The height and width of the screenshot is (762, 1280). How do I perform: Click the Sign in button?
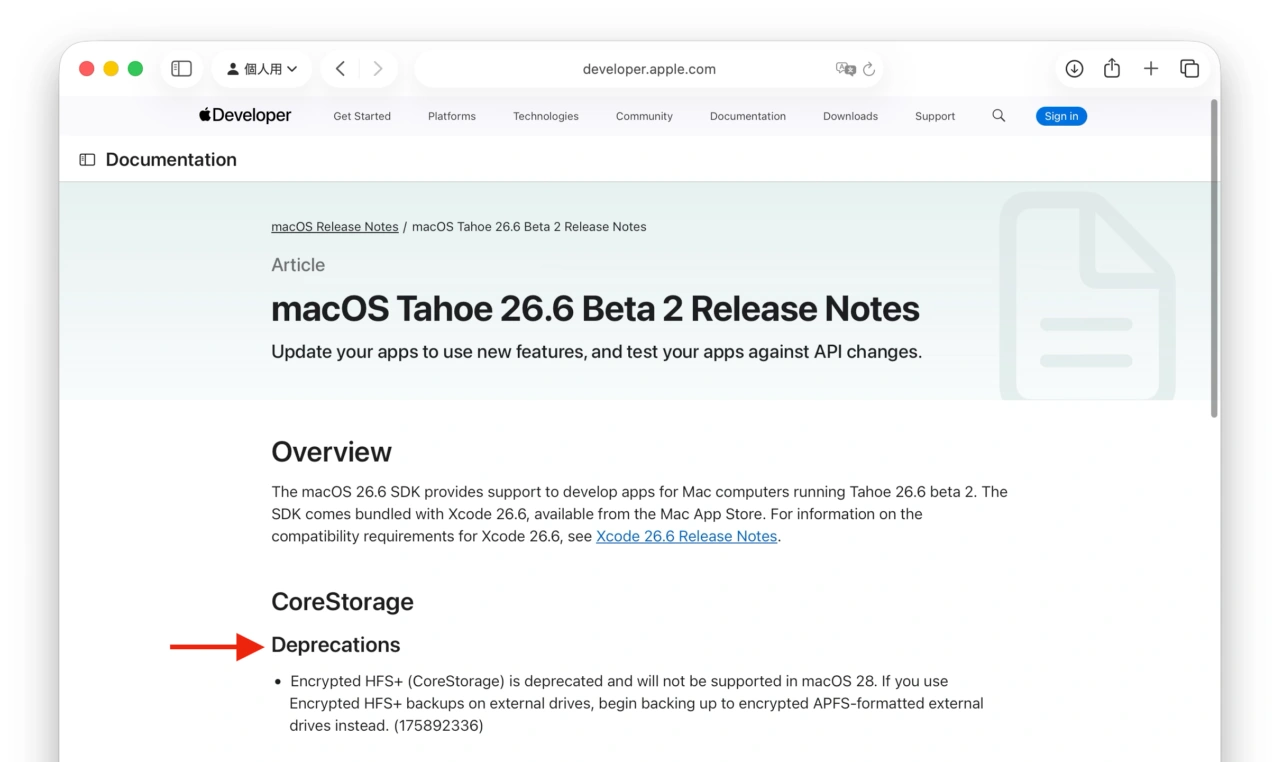1061,116
